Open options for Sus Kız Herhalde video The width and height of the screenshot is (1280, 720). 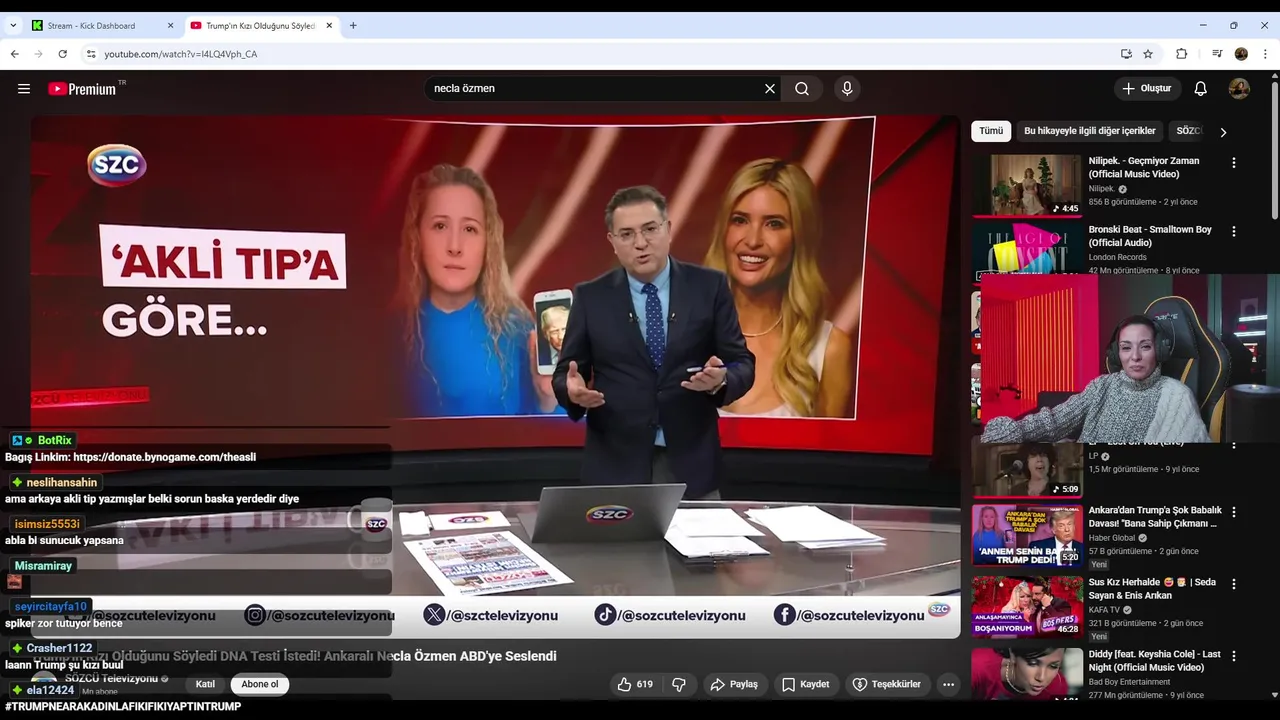1234,584
